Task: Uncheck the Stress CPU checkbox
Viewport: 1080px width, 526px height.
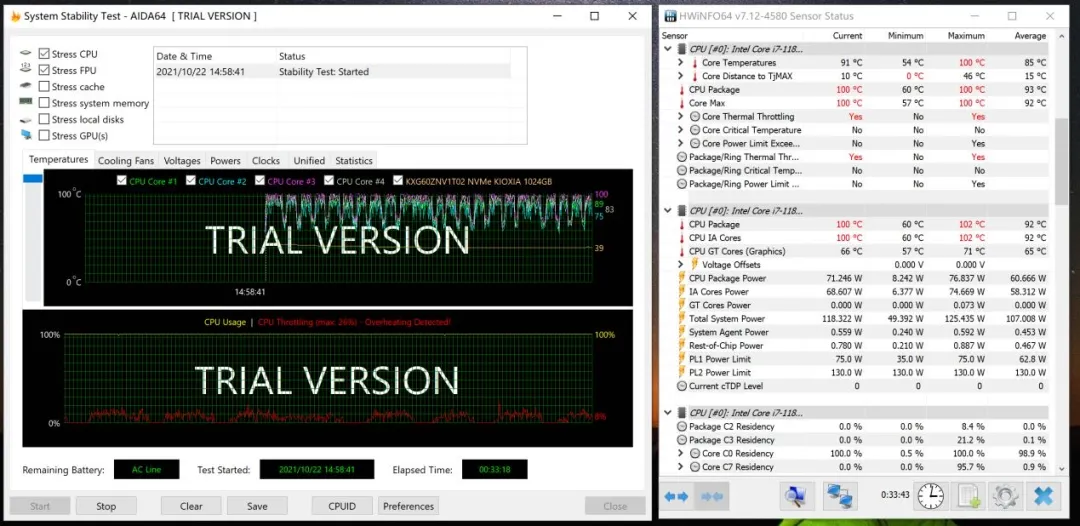Action: coord(44,54)
